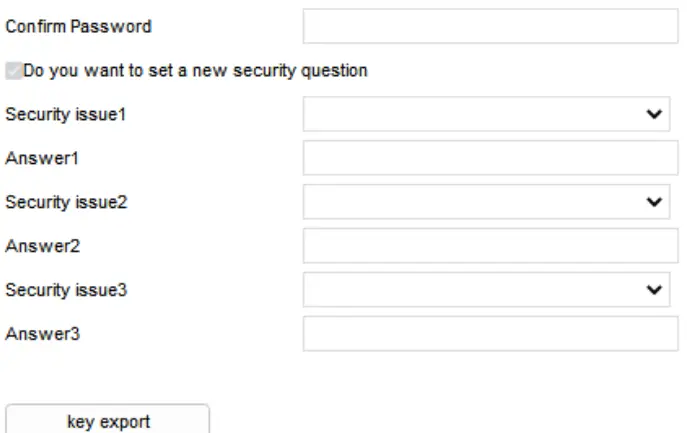This screenshot has height=433, width=687.
Task: Focus the Answer2 text field
Action: coord(490,246)
